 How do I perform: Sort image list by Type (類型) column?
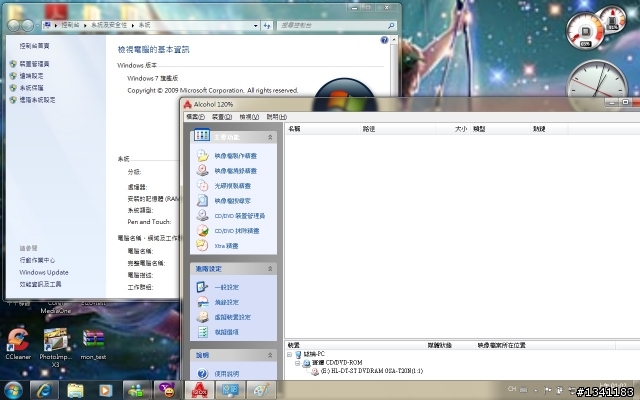click(500, 129)
